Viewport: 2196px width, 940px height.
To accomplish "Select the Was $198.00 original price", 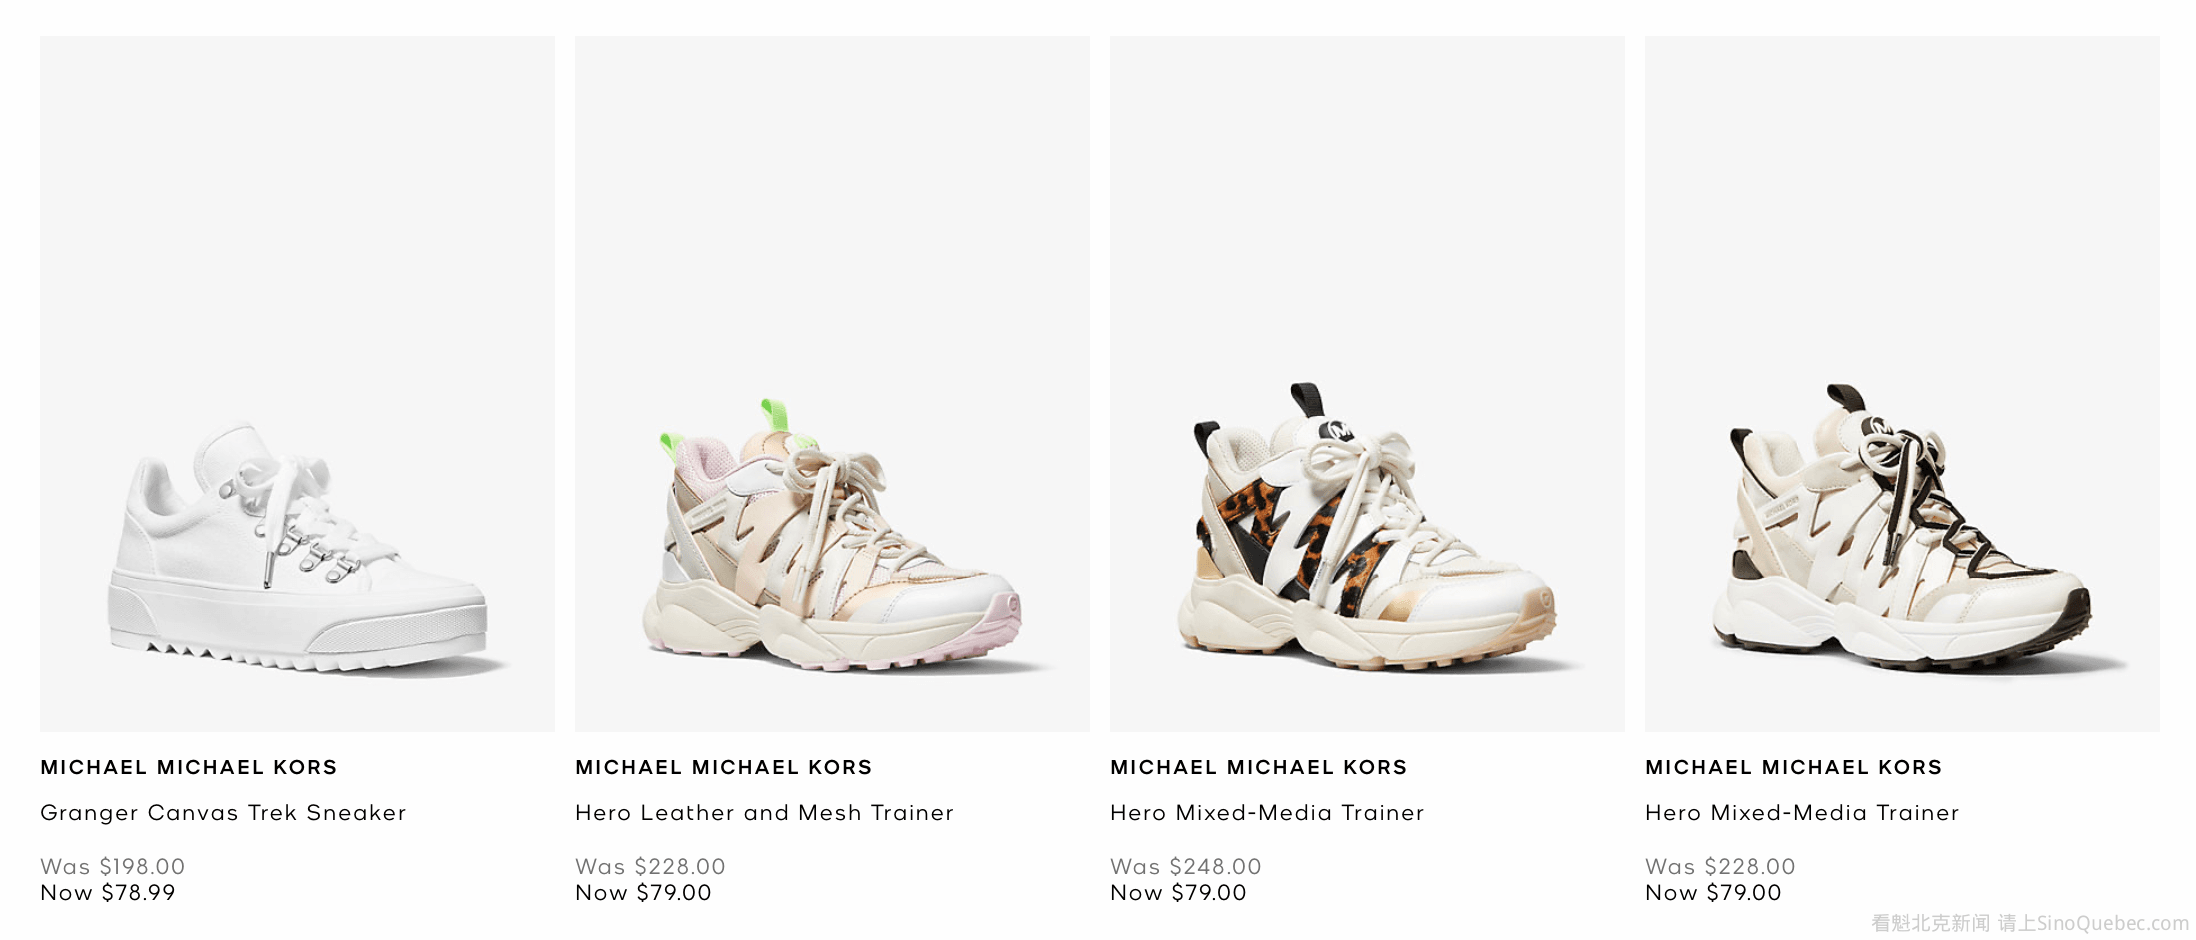I will point(113,867).
